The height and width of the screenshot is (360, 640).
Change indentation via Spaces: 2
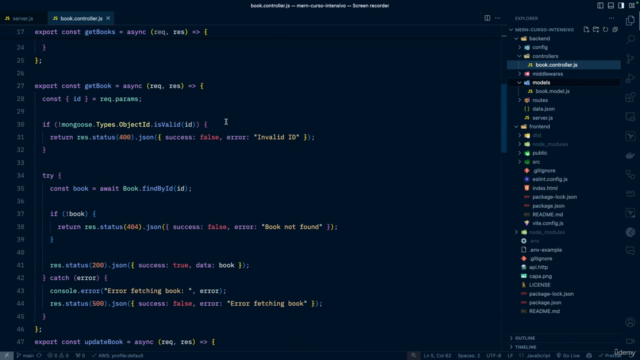[x=469, y=356]
